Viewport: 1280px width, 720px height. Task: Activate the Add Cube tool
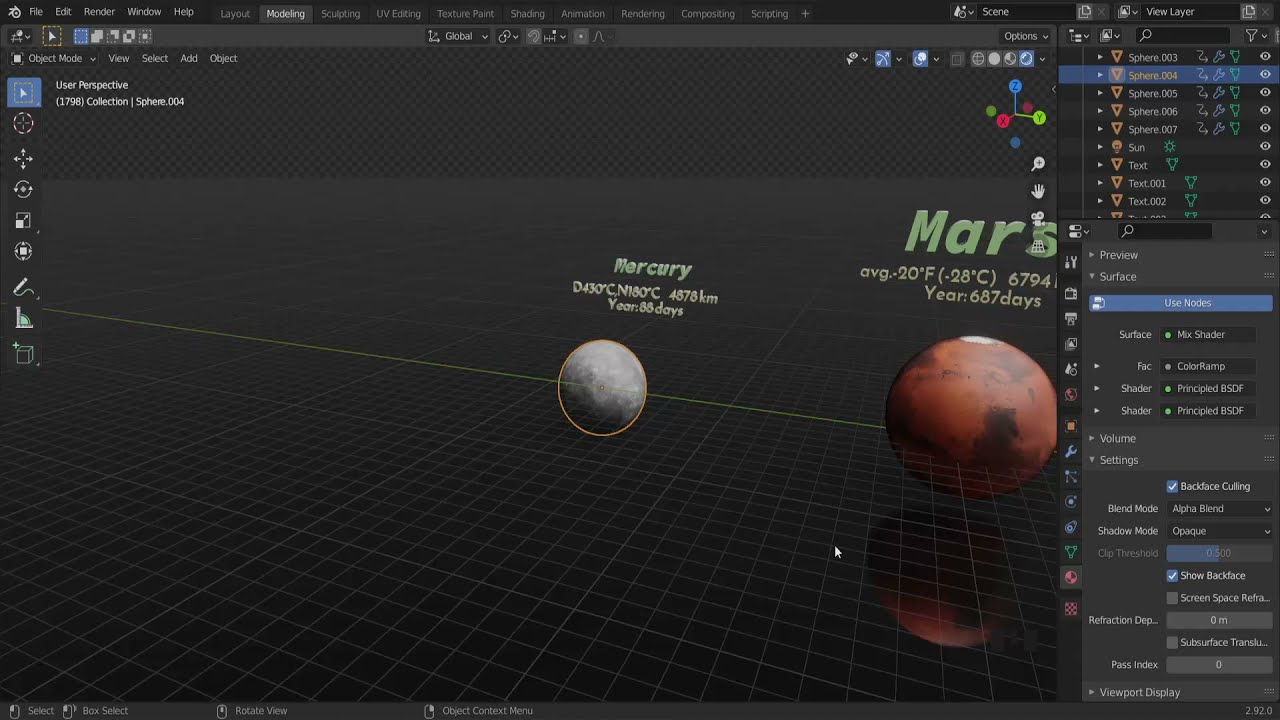23,353
